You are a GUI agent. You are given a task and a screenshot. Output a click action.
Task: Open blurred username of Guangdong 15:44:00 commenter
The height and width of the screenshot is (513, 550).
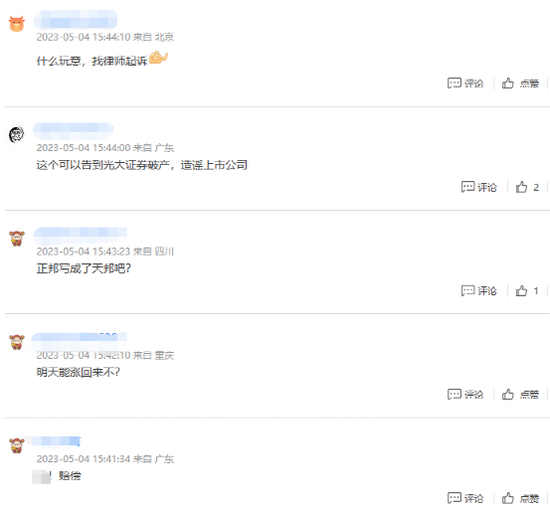click(73, 130)
